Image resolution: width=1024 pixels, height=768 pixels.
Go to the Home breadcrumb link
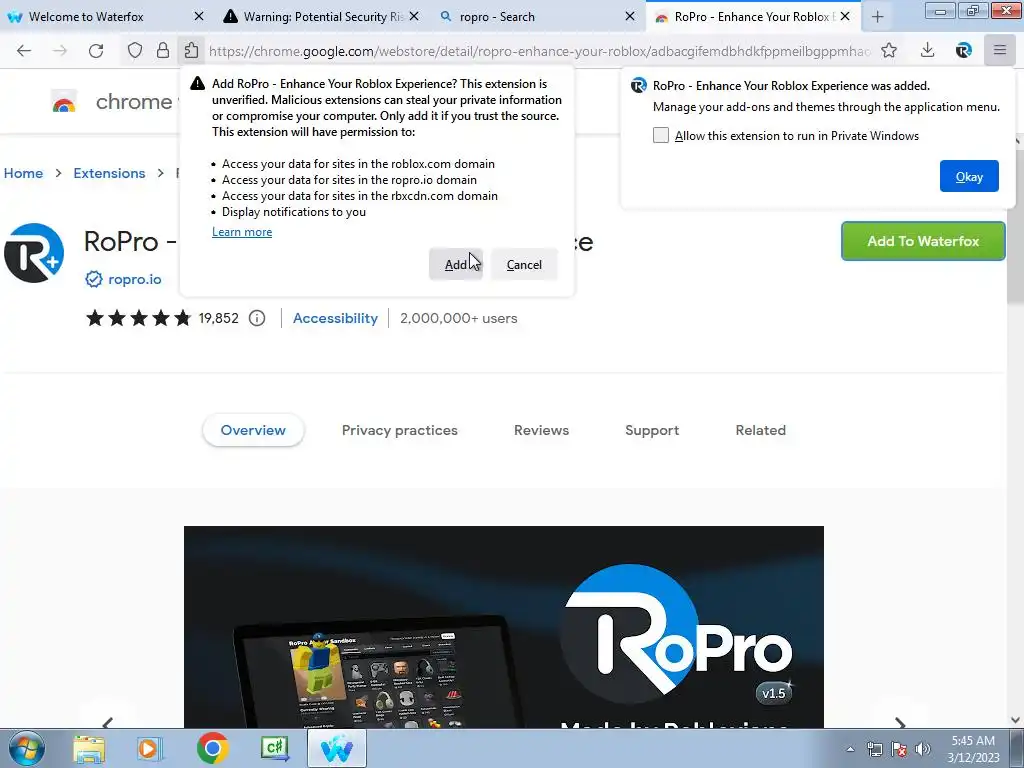click(x=24, y=173)
